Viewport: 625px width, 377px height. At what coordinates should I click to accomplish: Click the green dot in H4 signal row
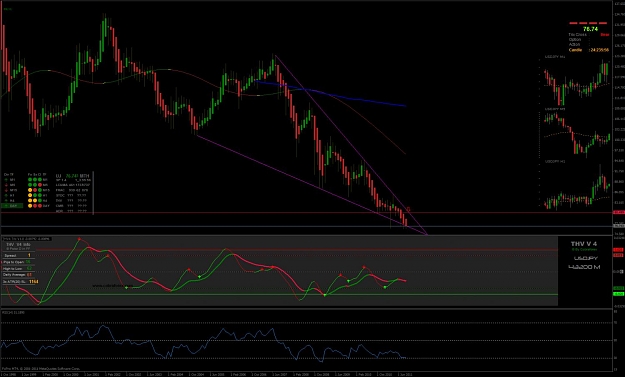pyautogui.click(x=40, y=200)
